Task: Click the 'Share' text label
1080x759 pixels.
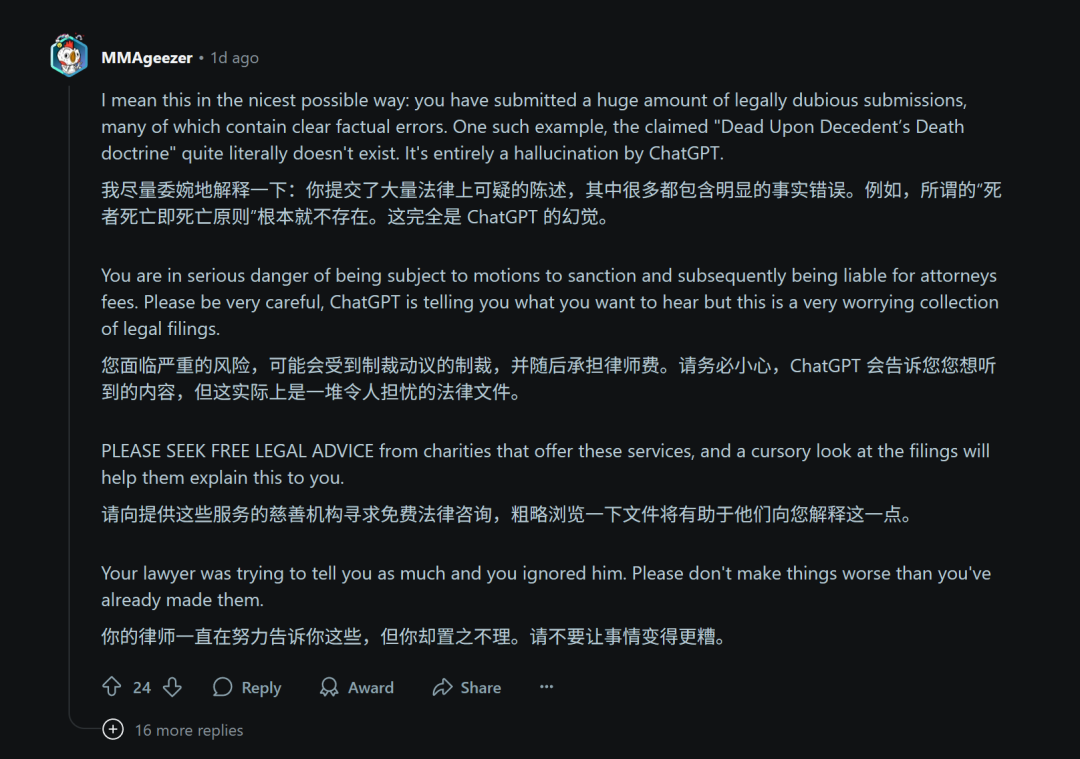Action: [481, 687]
